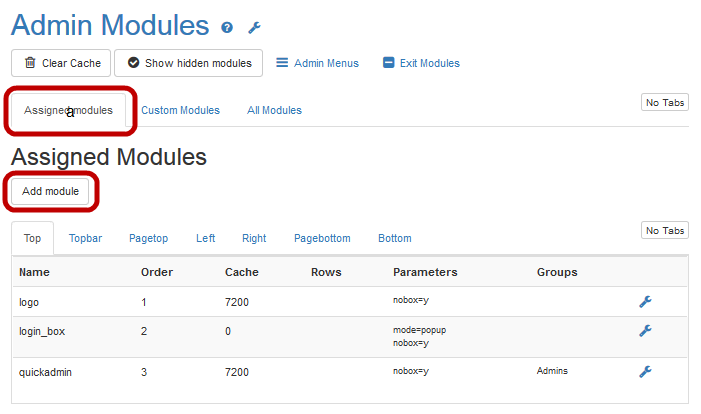Screen dimensions: 701x414
Task: Open the Custom Modules tab
Action: coord(180,110)
